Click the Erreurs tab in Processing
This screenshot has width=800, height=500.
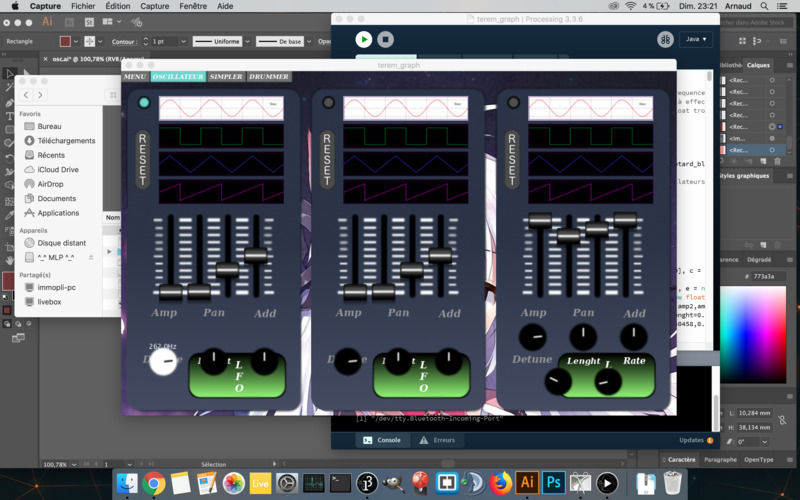point(437,440)
